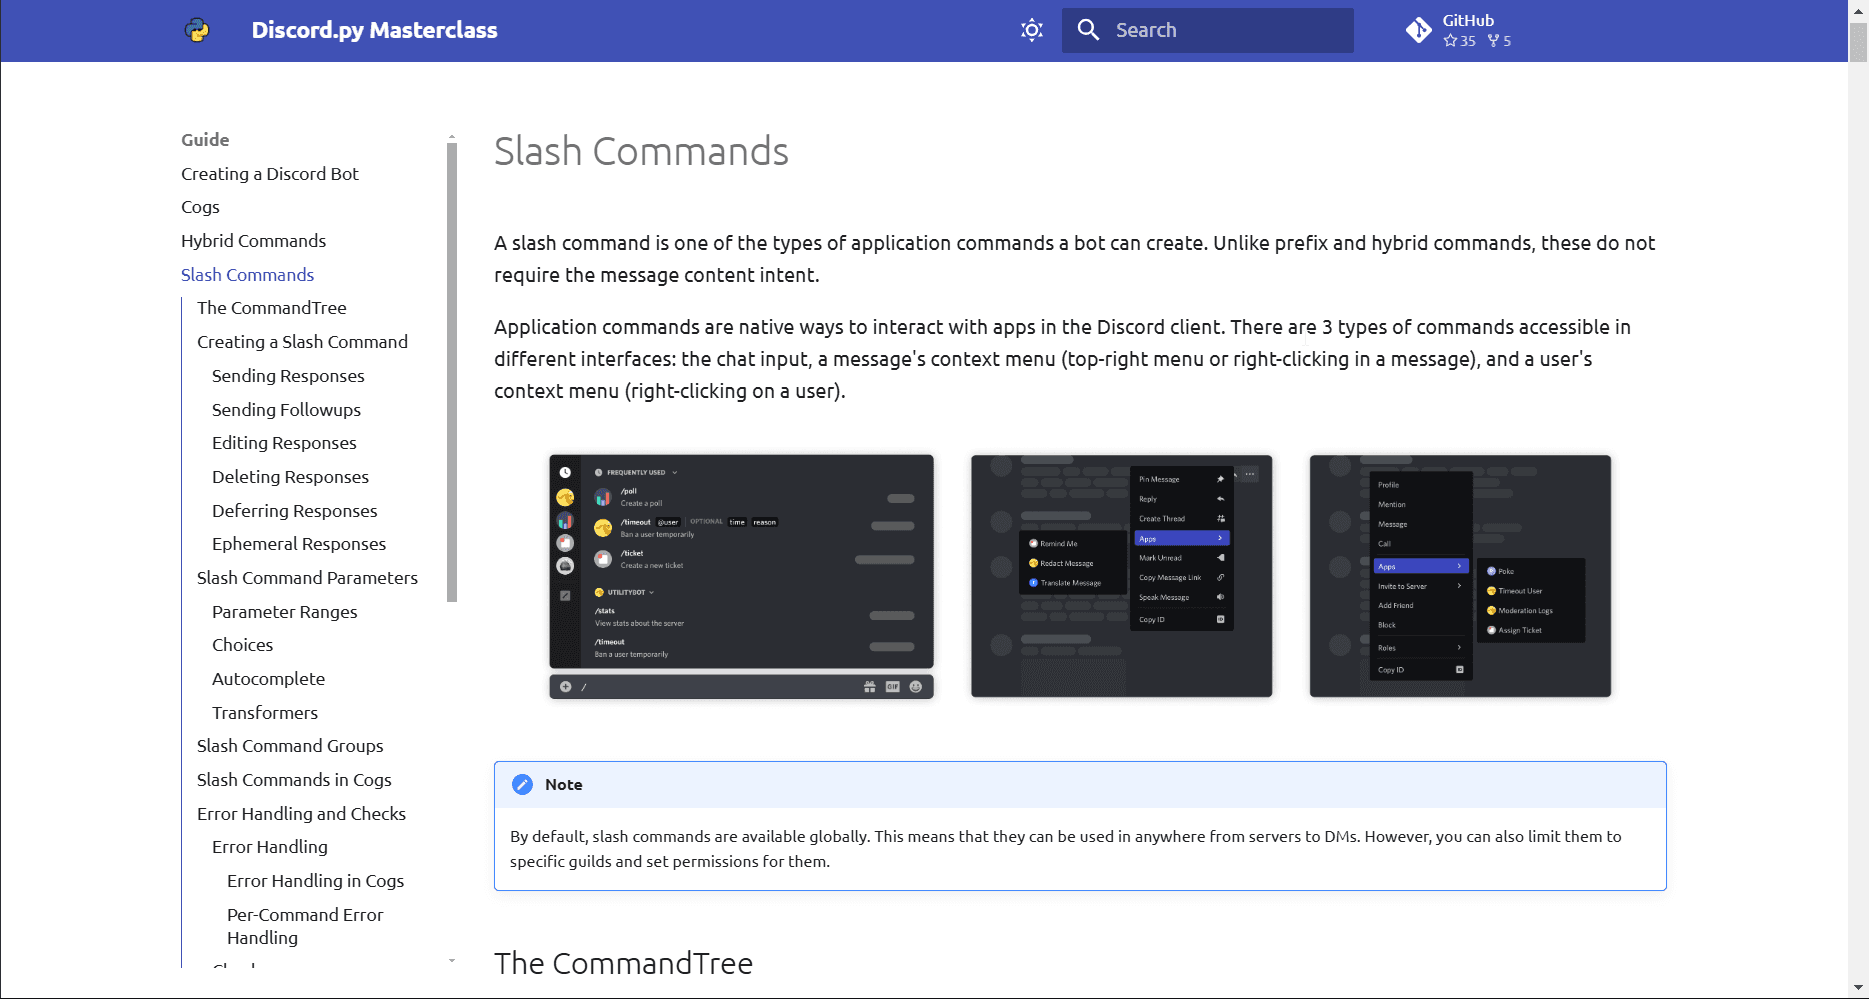
Task: Click the sidebar scrollbar up arrow
Action: [x=452, y=137]
